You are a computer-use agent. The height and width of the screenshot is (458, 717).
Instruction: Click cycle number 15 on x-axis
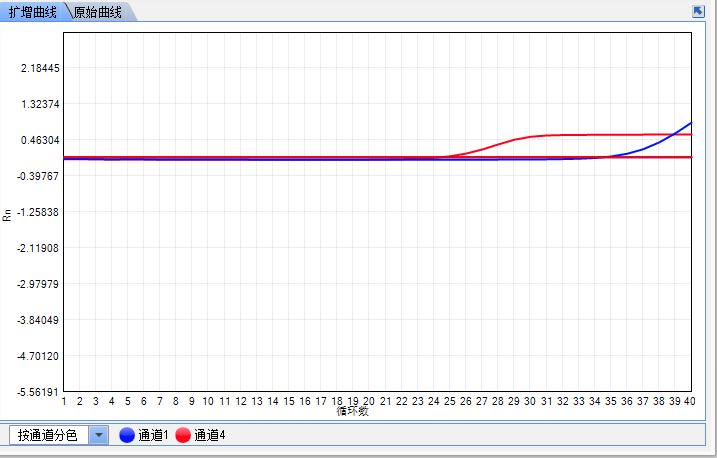289,401
